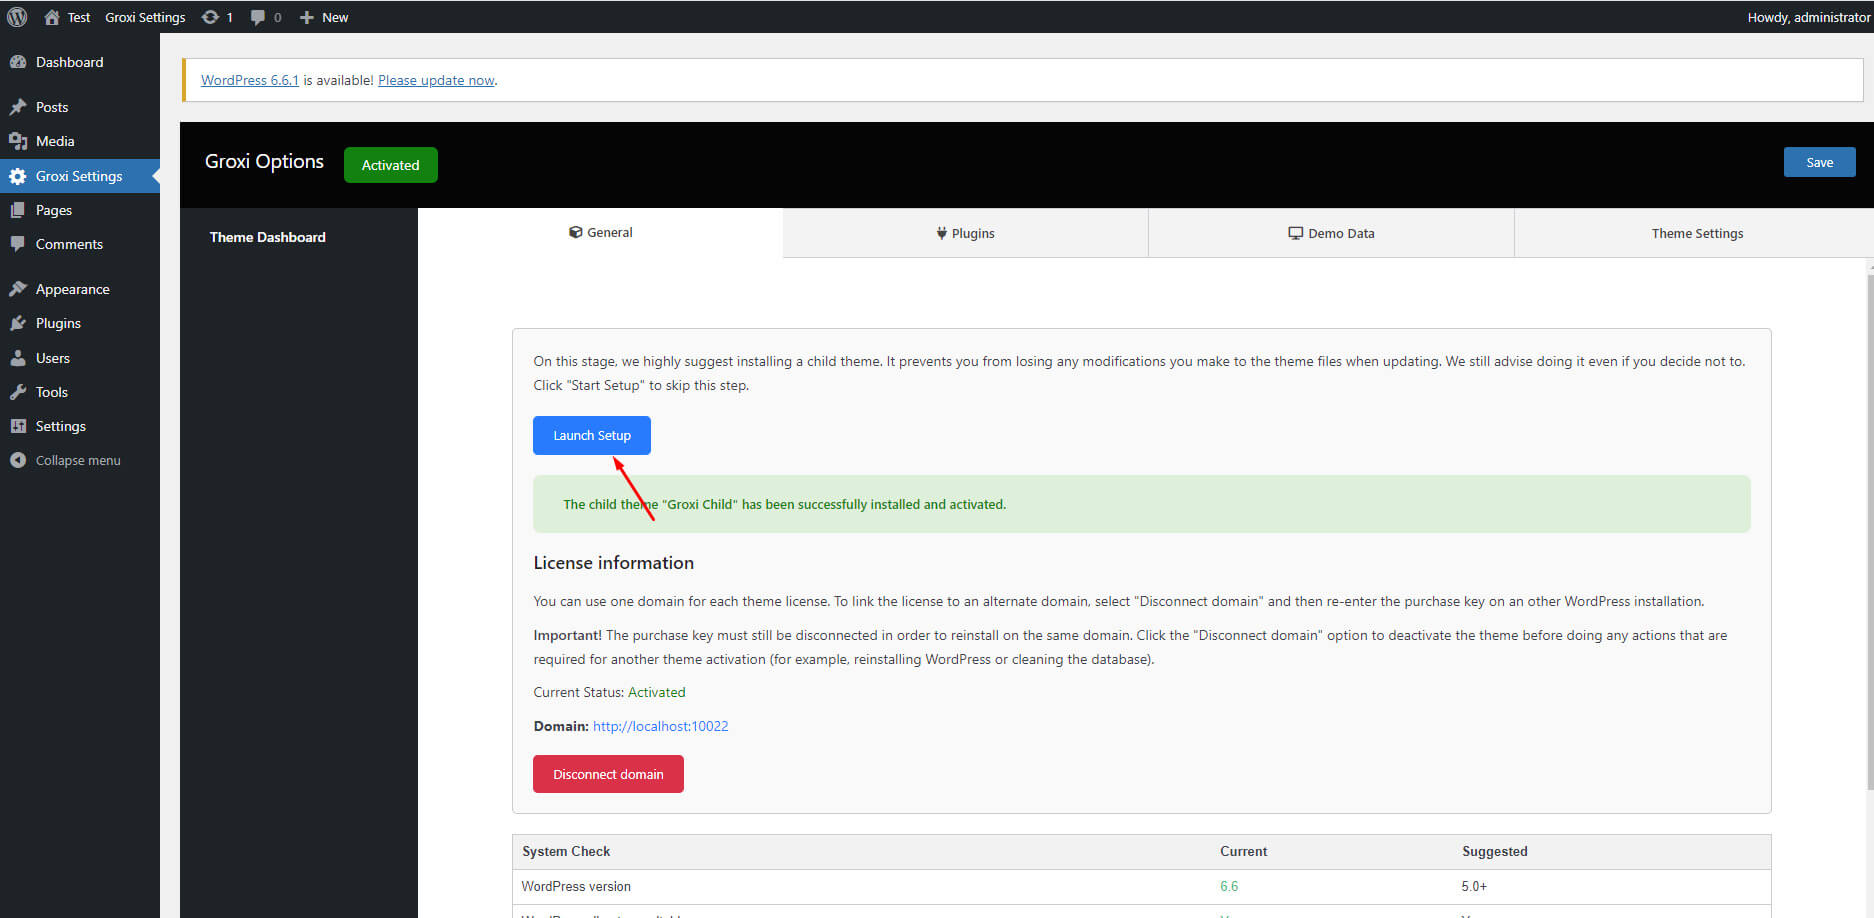This screenshot has height=918, width=1874.
Task: Click the 5.0+ suggested value
Action: (1474, 886)
